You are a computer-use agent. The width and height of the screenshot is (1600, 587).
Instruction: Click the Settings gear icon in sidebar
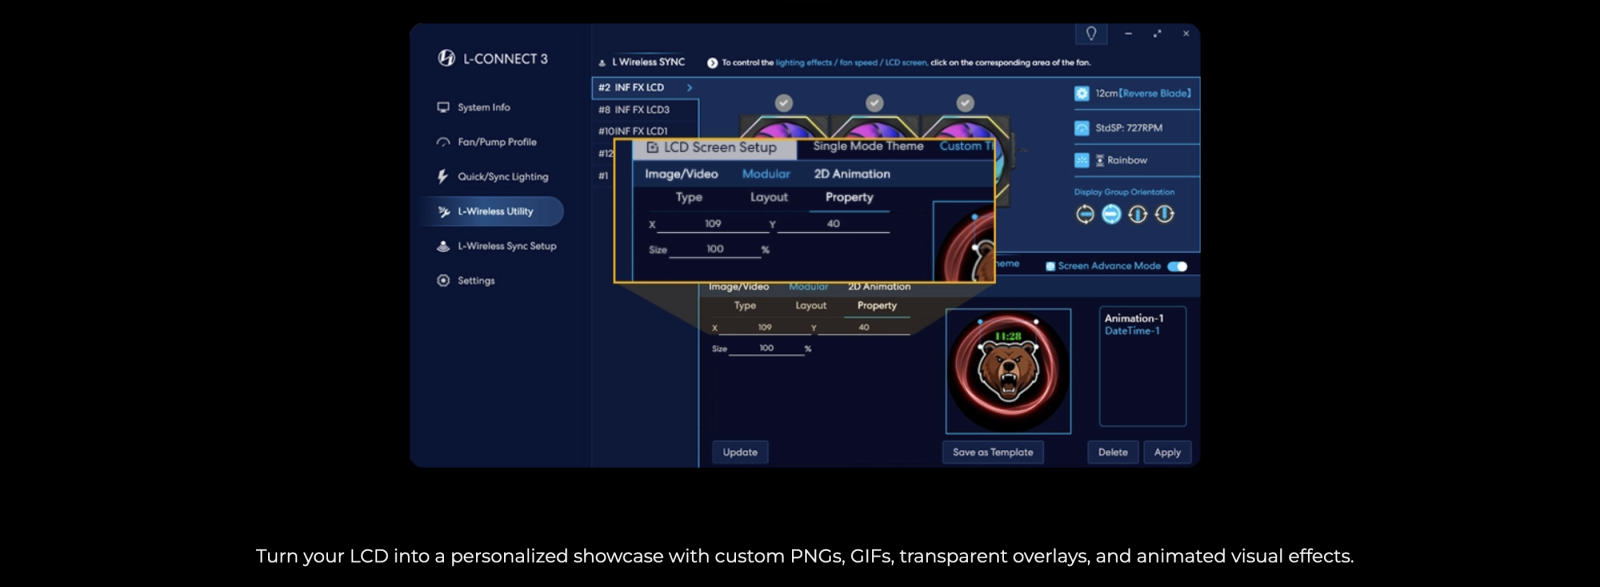(x=443, y=281)
